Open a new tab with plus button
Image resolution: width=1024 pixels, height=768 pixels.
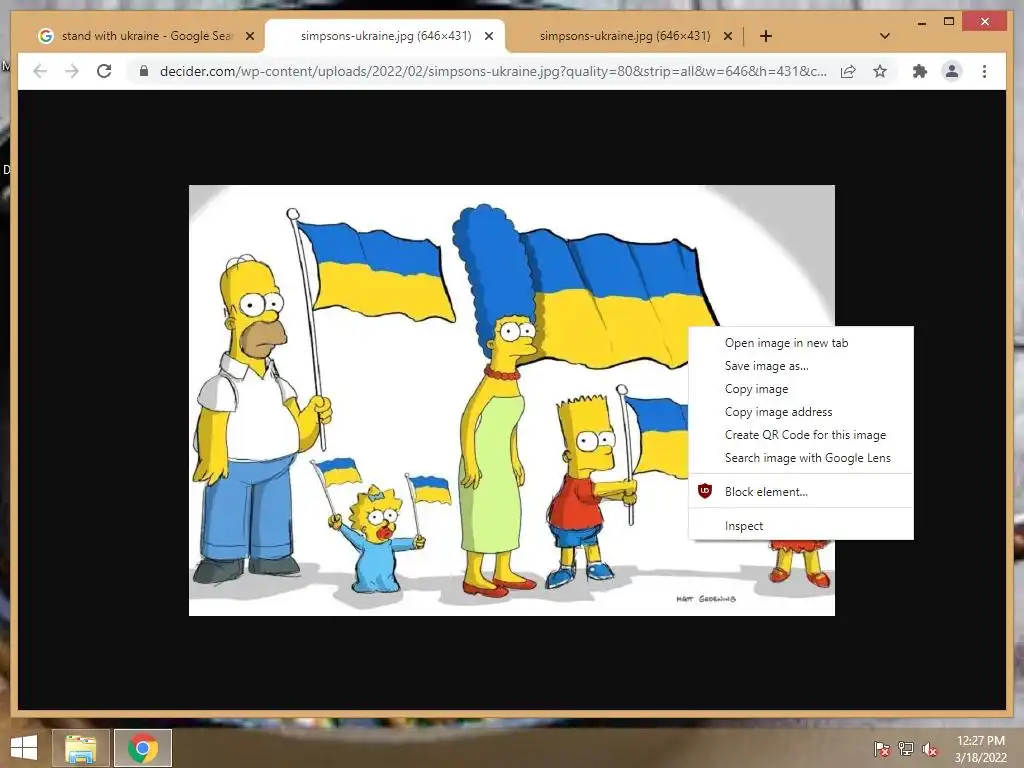coord(766,36)
